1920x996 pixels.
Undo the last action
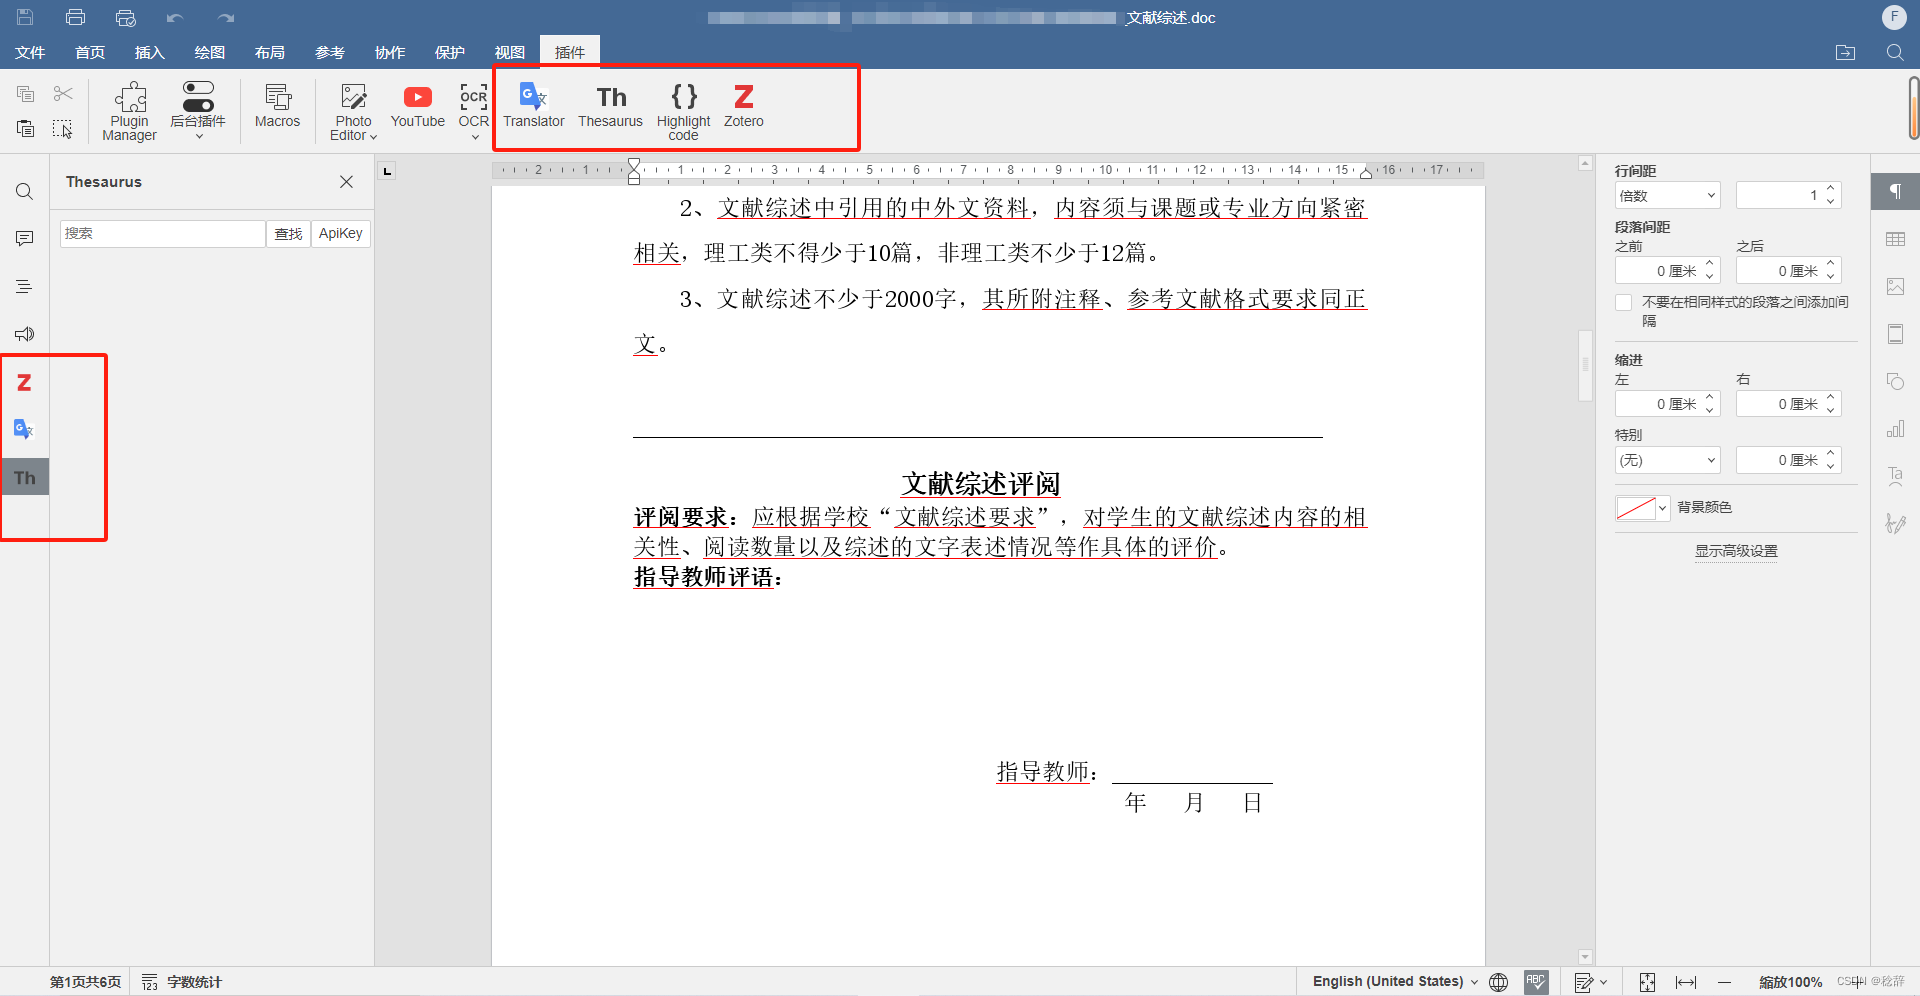(x=175, y=18)
